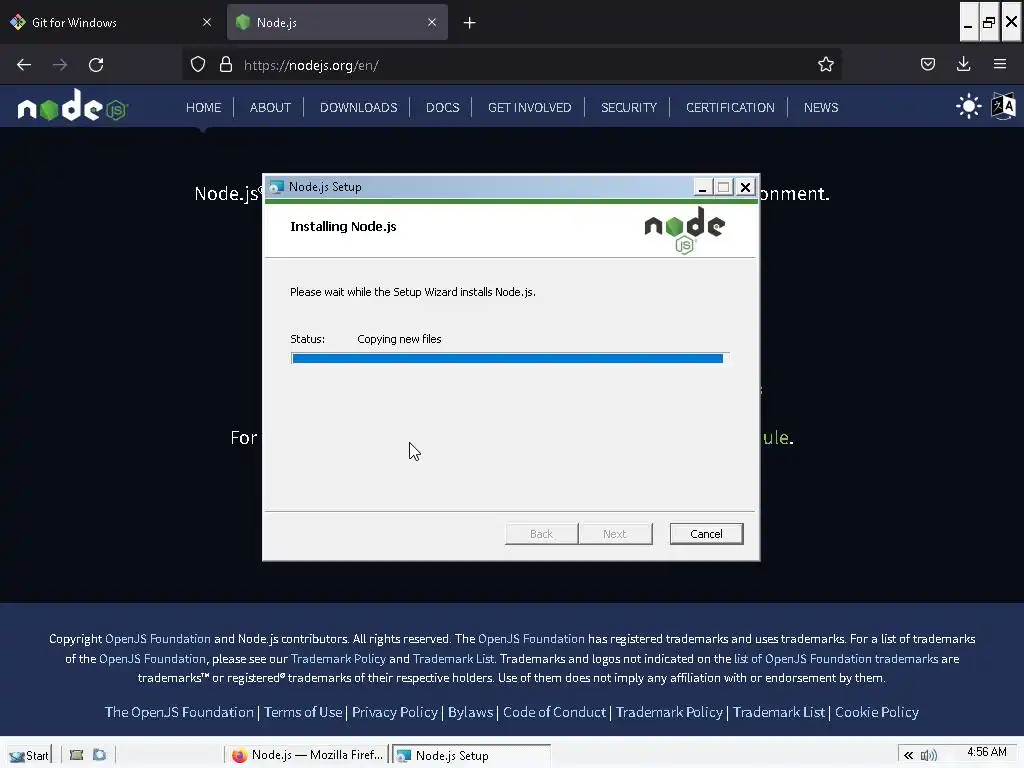Open the Code of Conduct footer link
The width and height of the screenshot is (1024, 768).
(554, 712)
